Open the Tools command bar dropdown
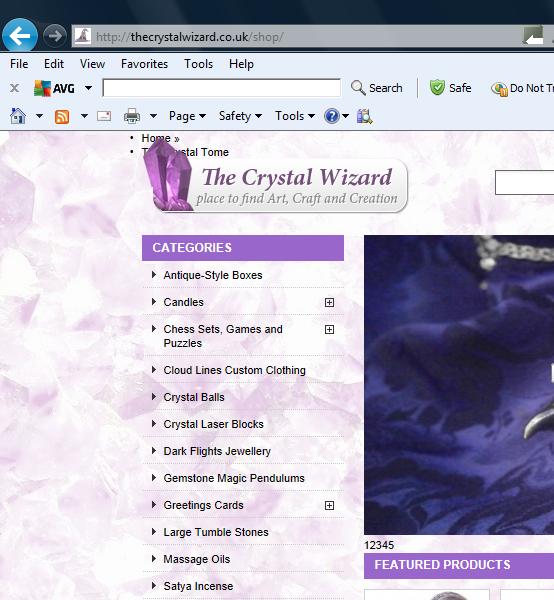Screen dimensions: 554x600 click(x=295, y=116)
